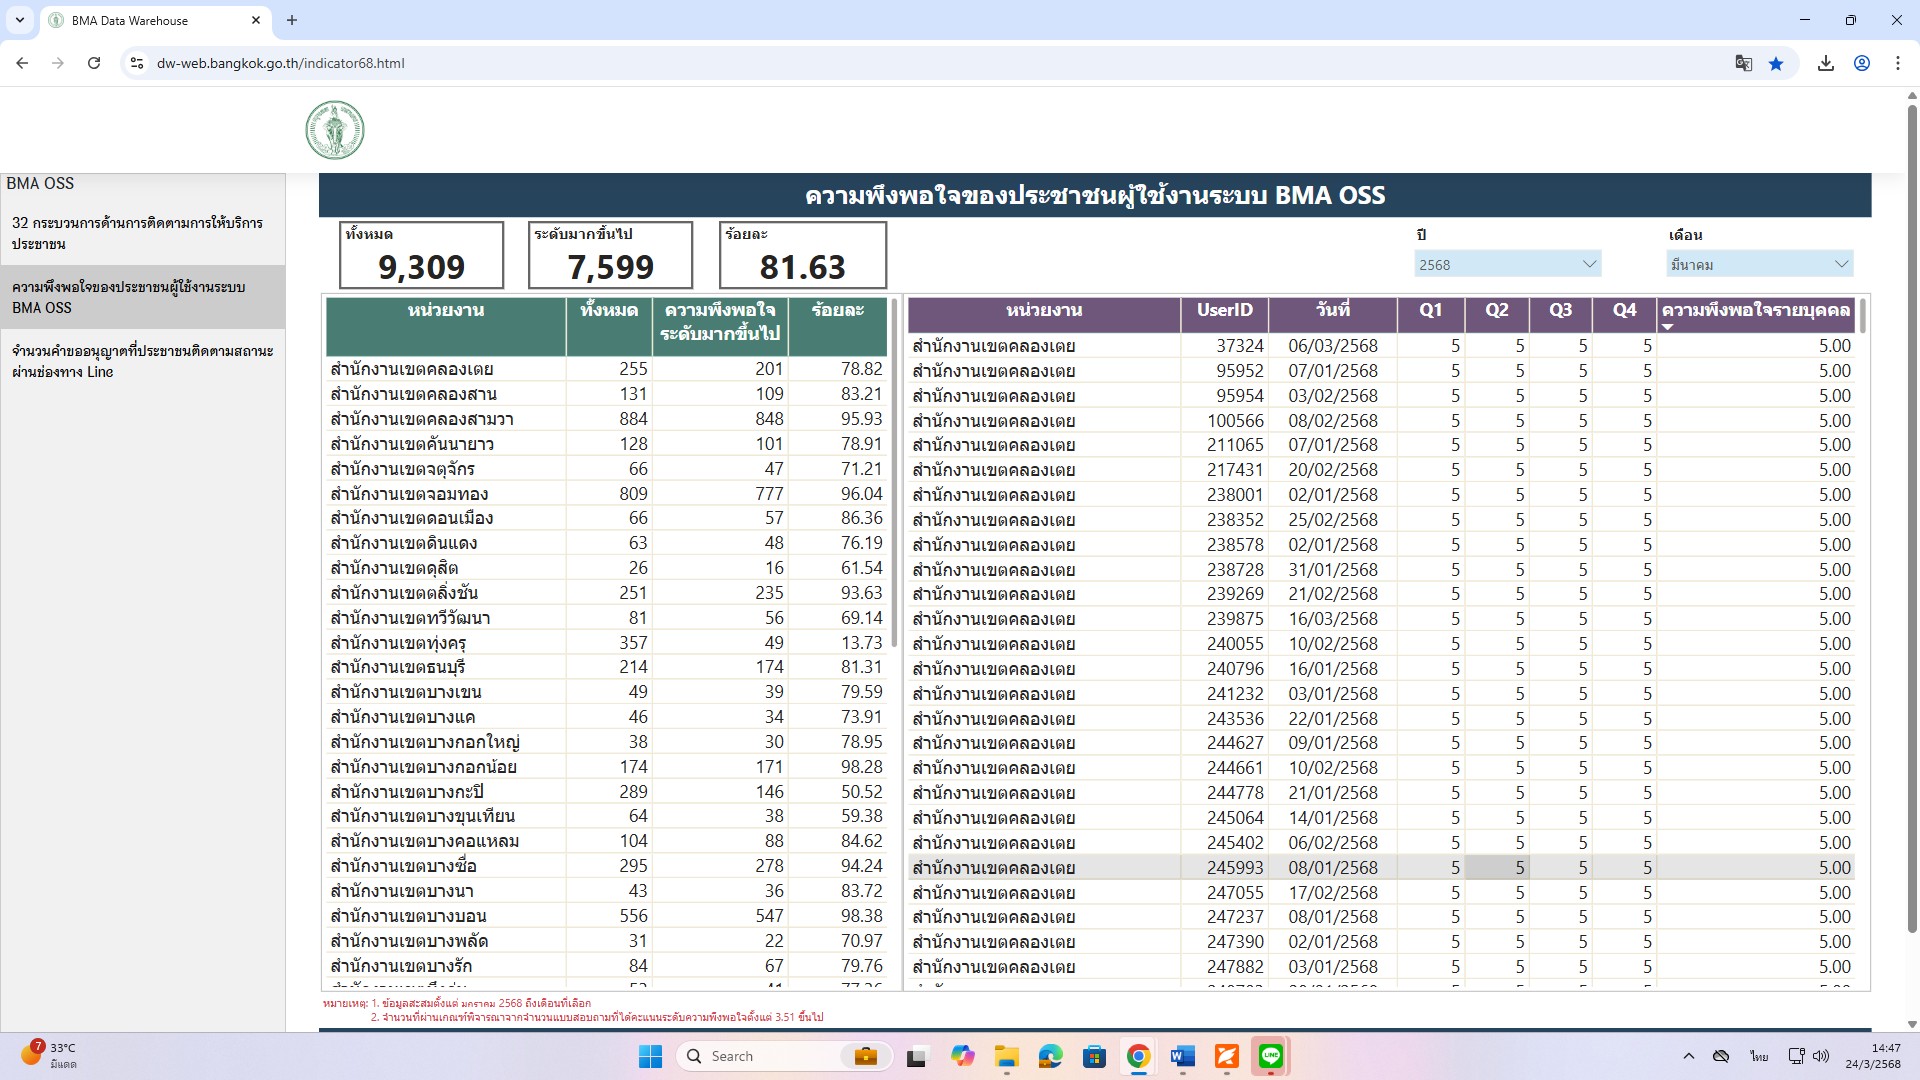Open the Windows Start menu
The image size is (1920, 1080).
pos(650,1056)
